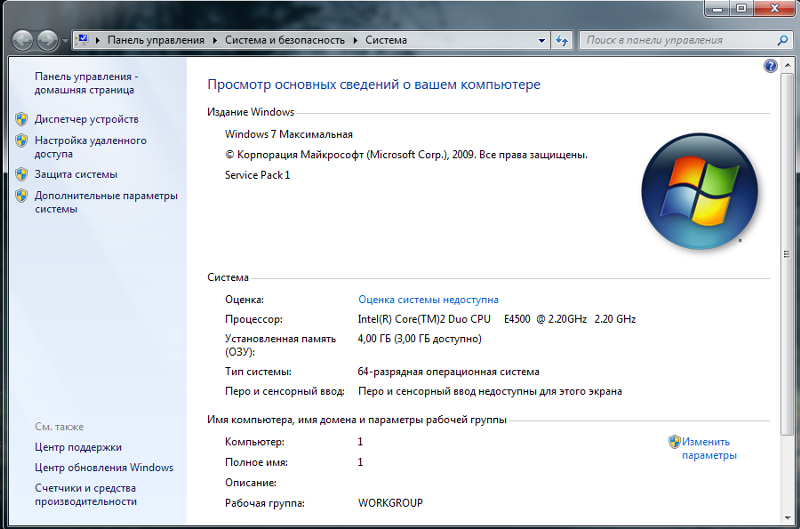Click the shield icon beside Диспетчер устройств
The height and width of the screenshot is (529, 800).
(21, 119)
